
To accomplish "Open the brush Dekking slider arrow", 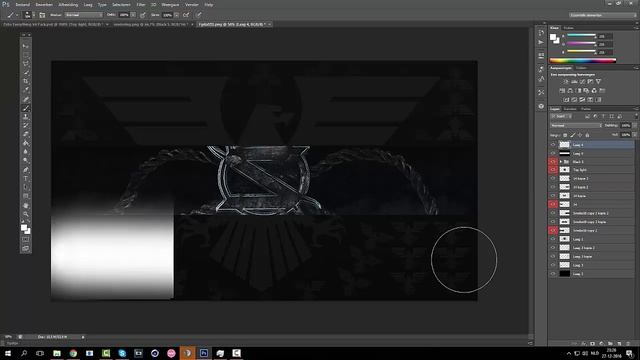I will click(133, 15).
